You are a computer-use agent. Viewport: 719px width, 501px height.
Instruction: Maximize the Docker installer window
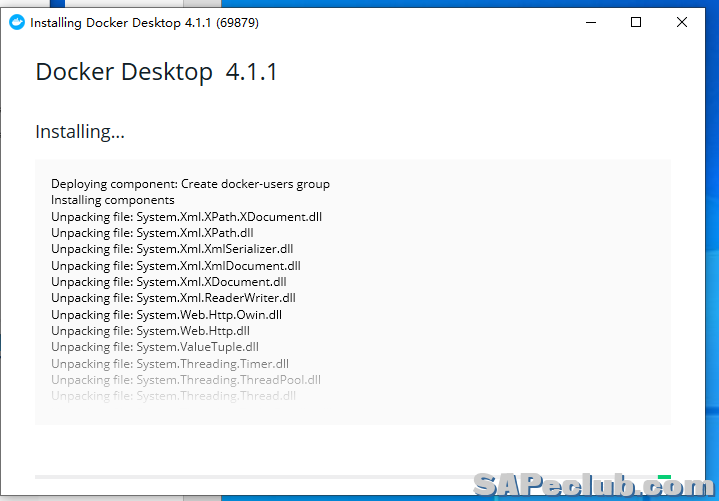(x=636, y=22)
